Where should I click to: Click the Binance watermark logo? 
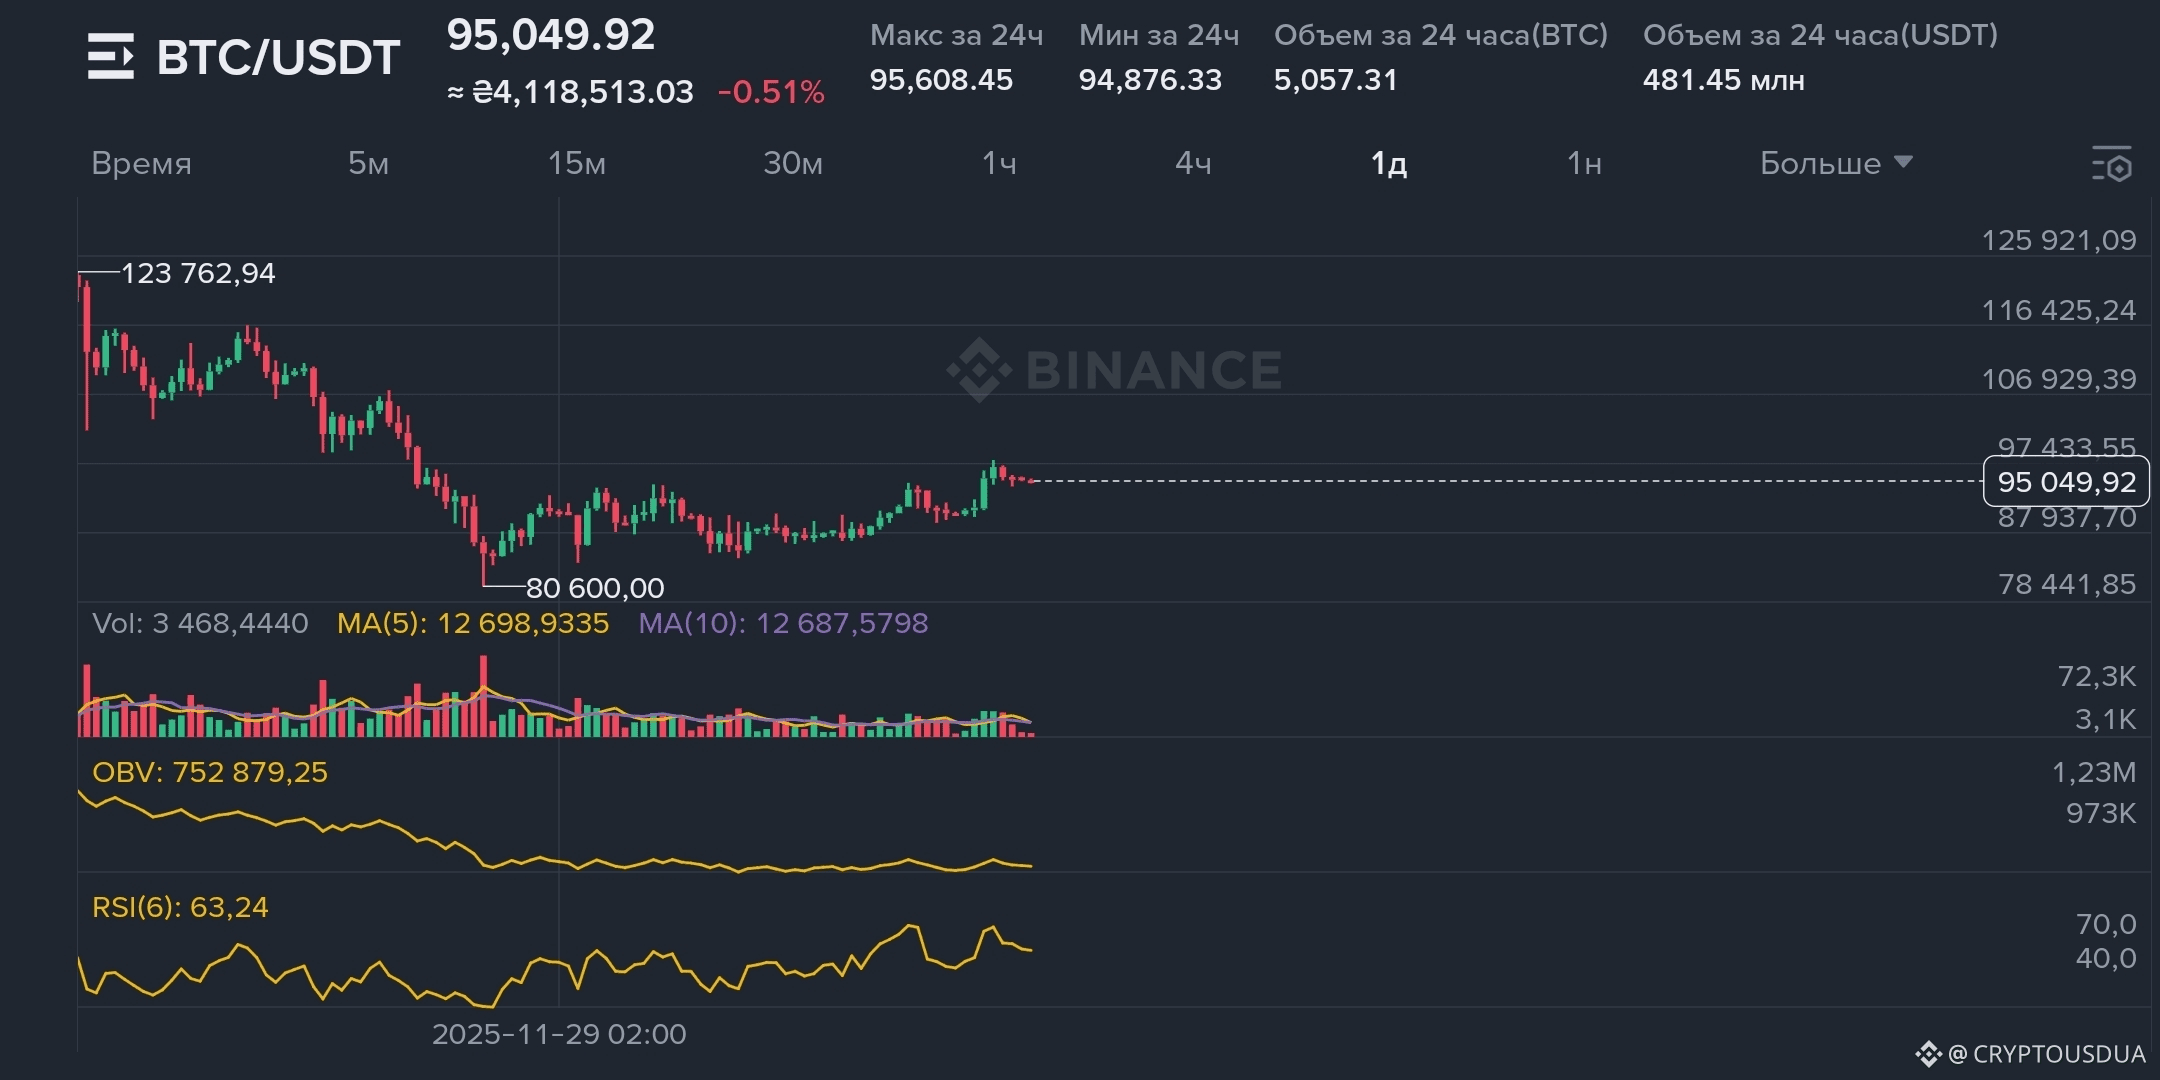pos(979,370)
